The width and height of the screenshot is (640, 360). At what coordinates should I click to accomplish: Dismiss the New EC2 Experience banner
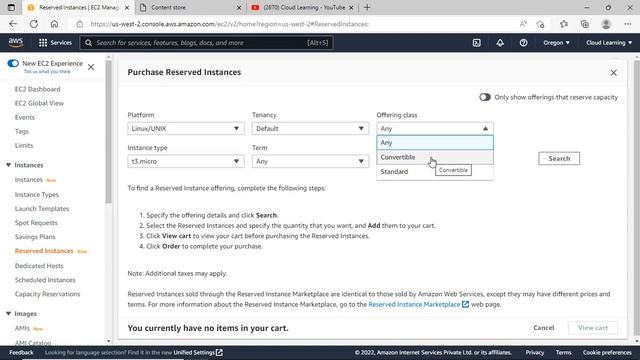(x=91, y=67)
